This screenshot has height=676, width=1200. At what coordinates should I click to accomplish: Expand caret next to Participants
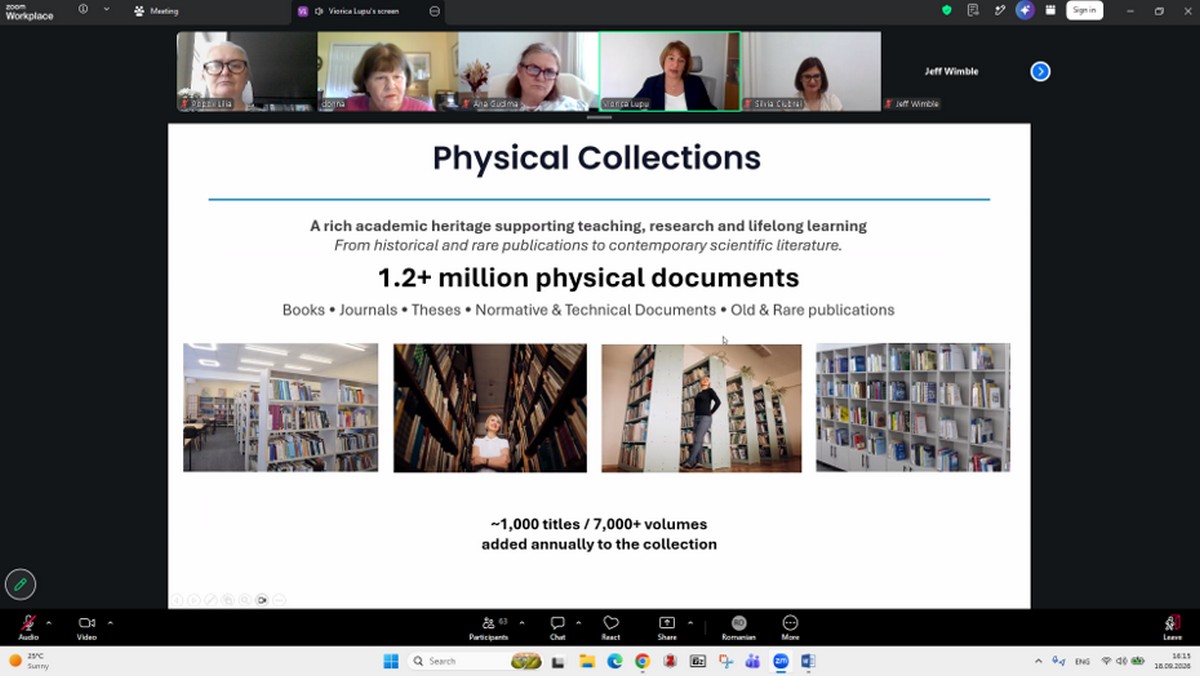click(x=521, y=622)
